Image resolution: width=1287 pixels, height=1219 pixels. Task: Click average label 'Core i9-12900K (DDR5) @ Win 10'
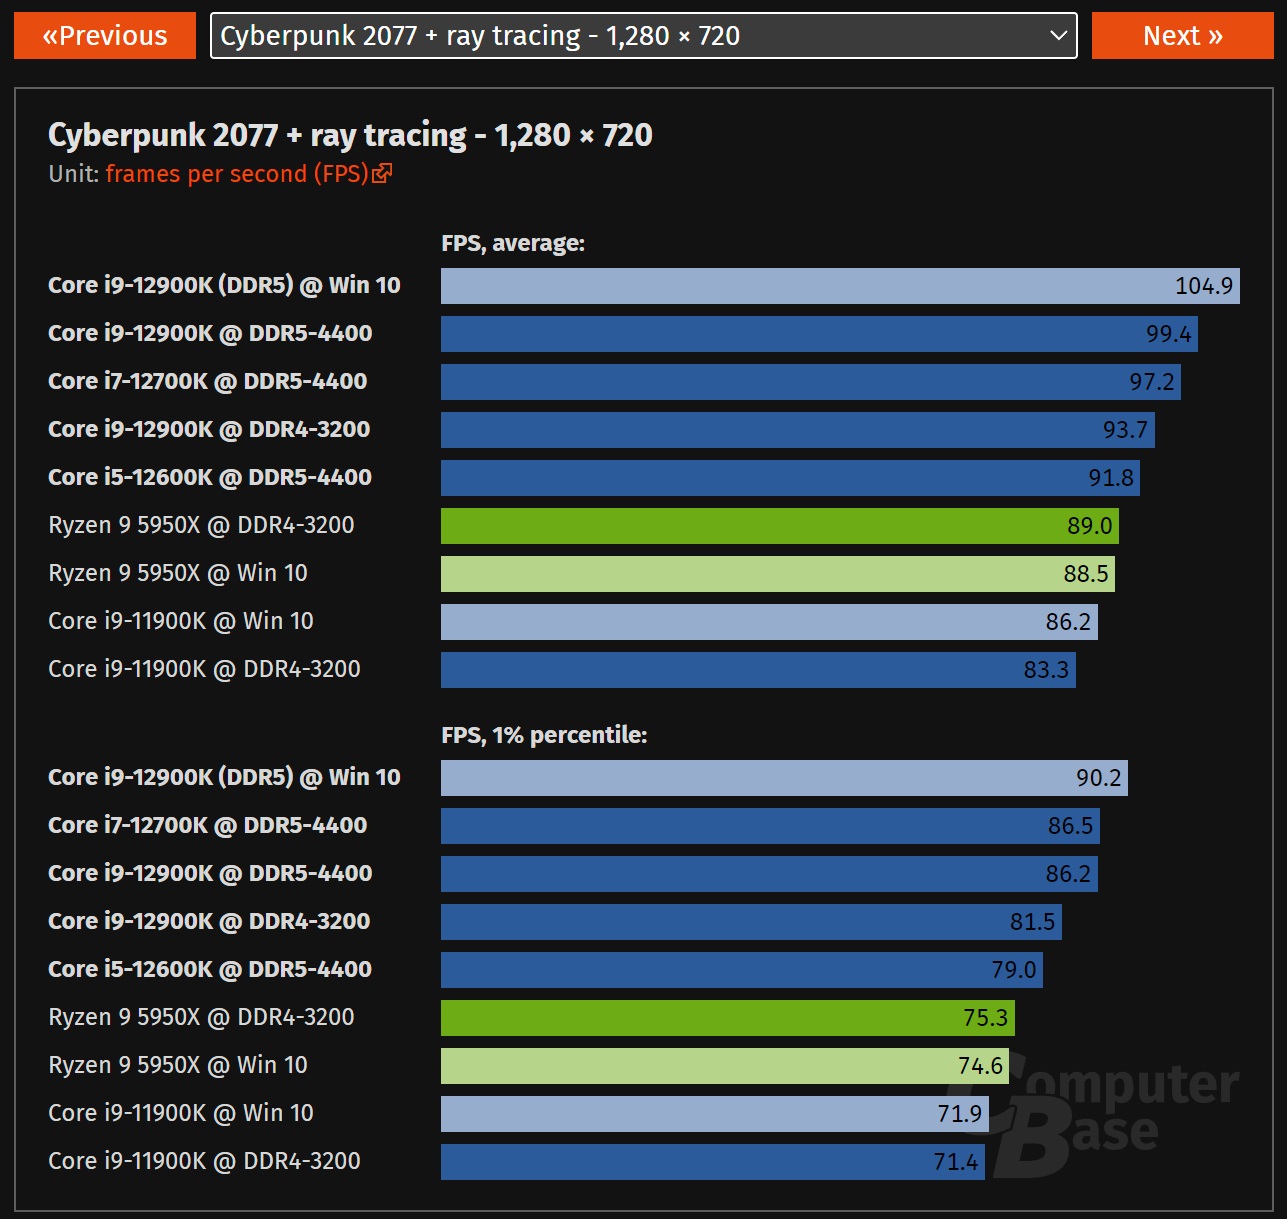coord(224,286)
